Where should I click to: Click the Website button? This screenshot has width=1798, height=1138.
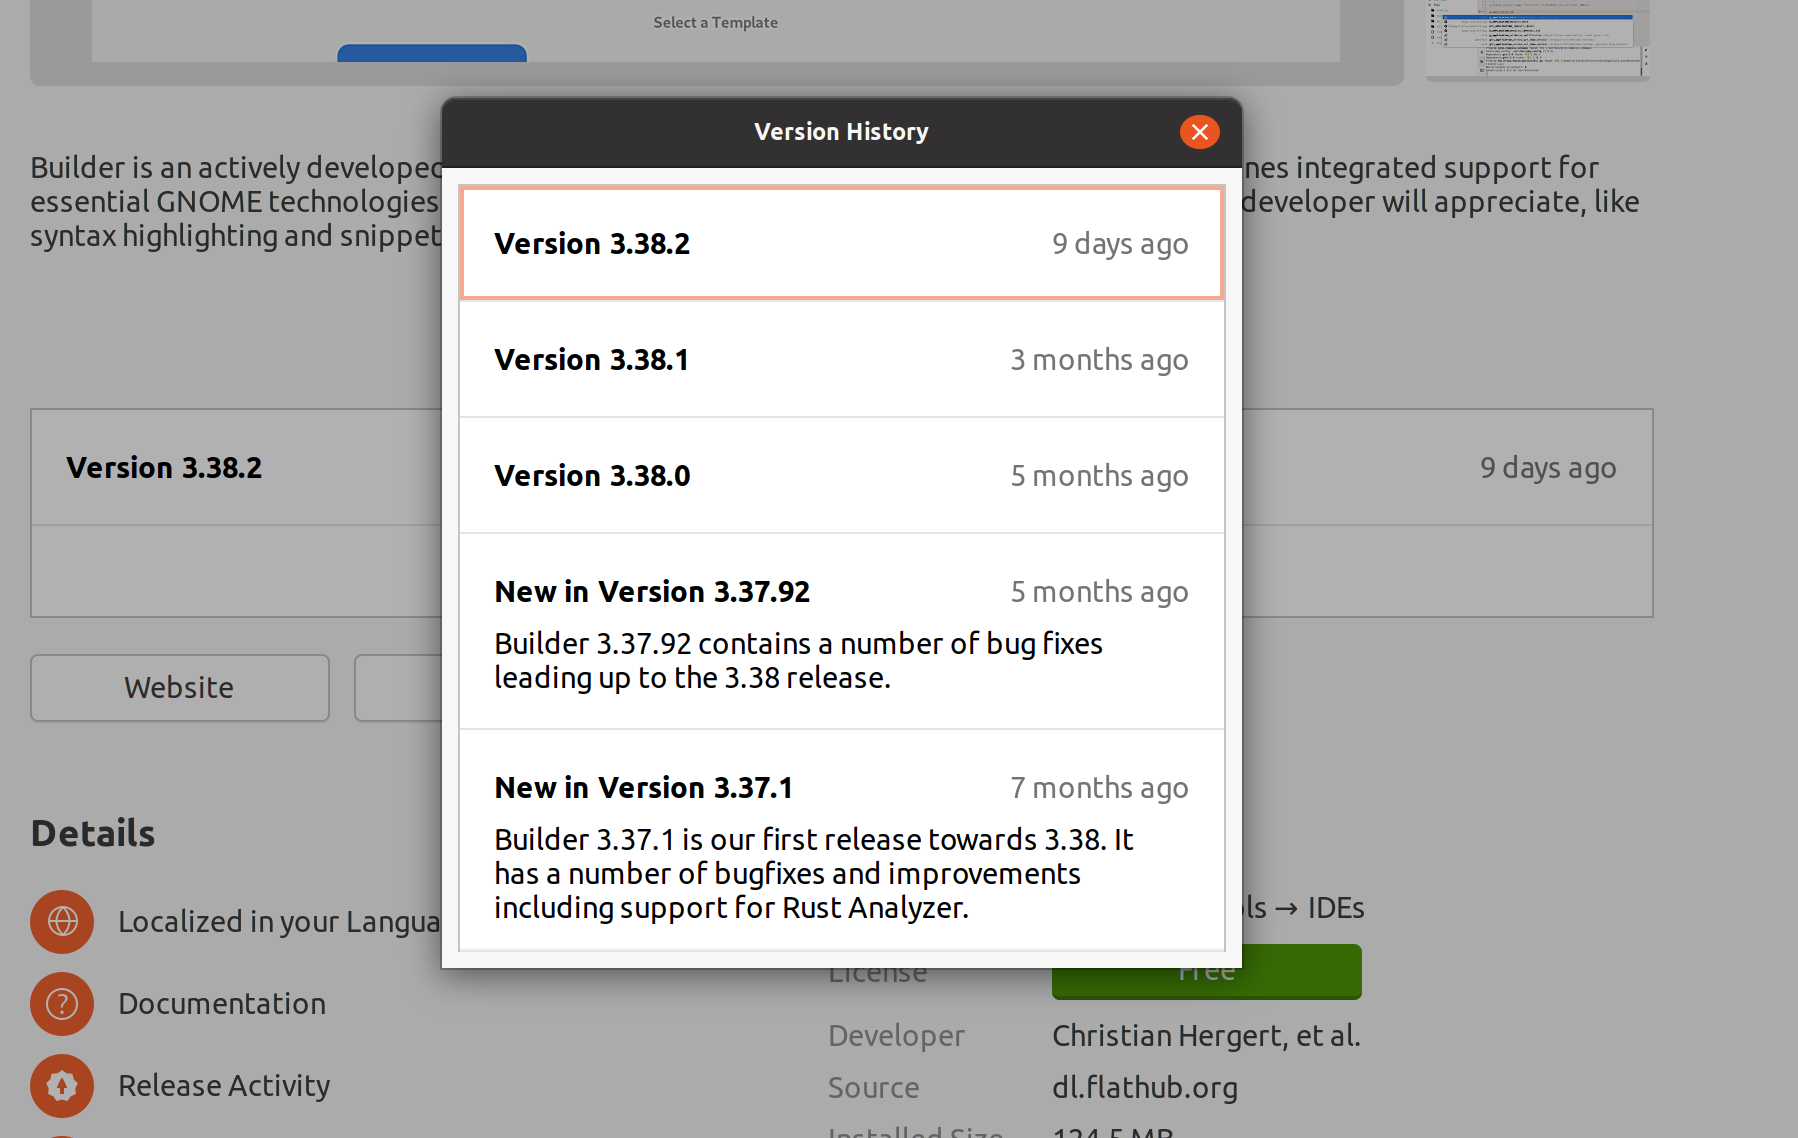click(179, 687)
